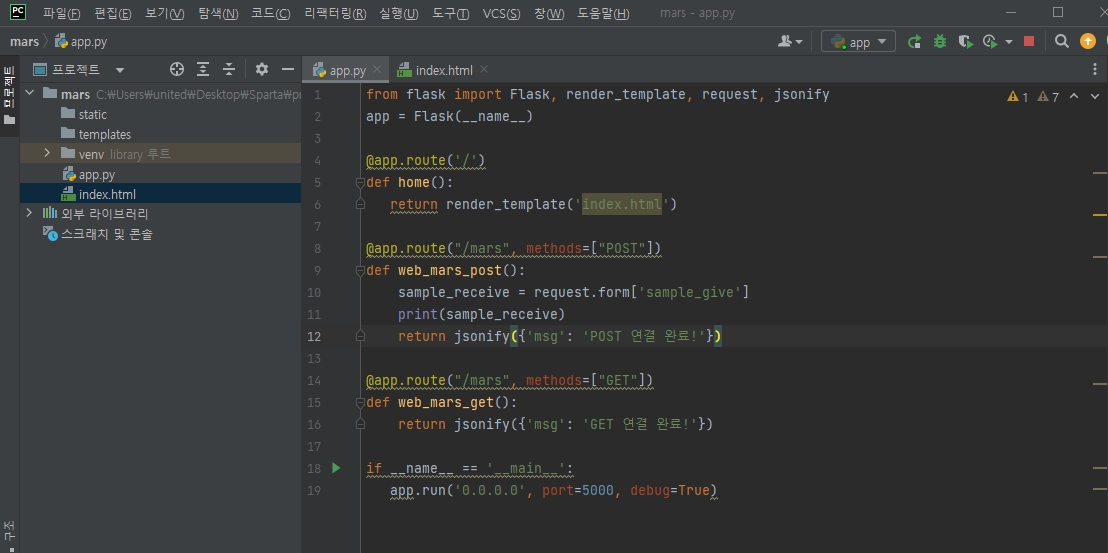Screen dimensions: 1108x553
Task: Click web_mars_post function name on line 9
Action: point(449,270)
